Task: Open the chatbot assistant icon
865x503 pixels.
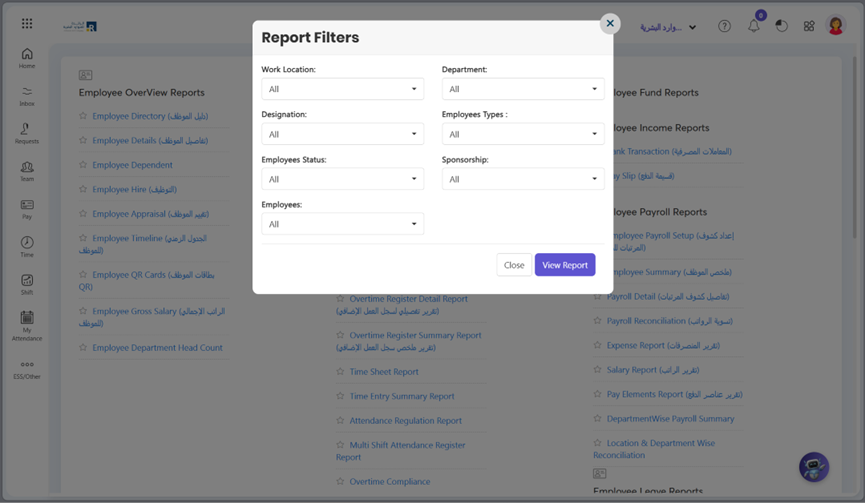Action: 814,466
